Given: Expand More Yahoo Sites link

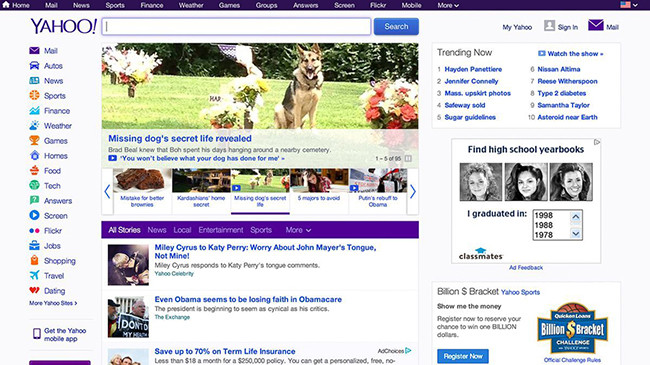Looking at the screenshot, I should (53, 303).
